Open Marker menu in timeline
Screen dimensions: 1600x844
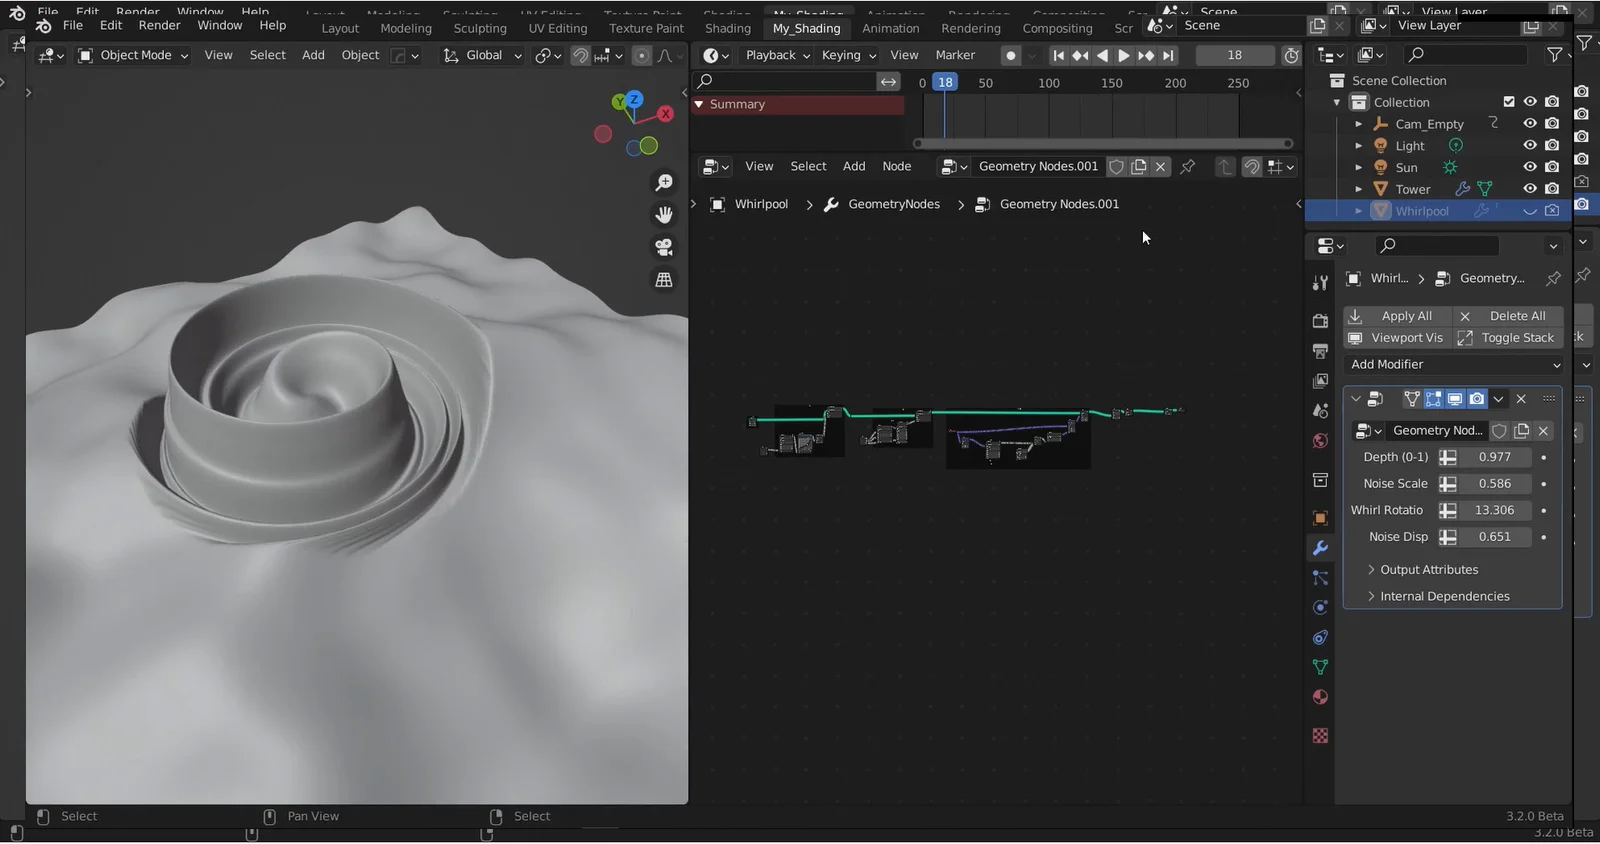(955, 56)
